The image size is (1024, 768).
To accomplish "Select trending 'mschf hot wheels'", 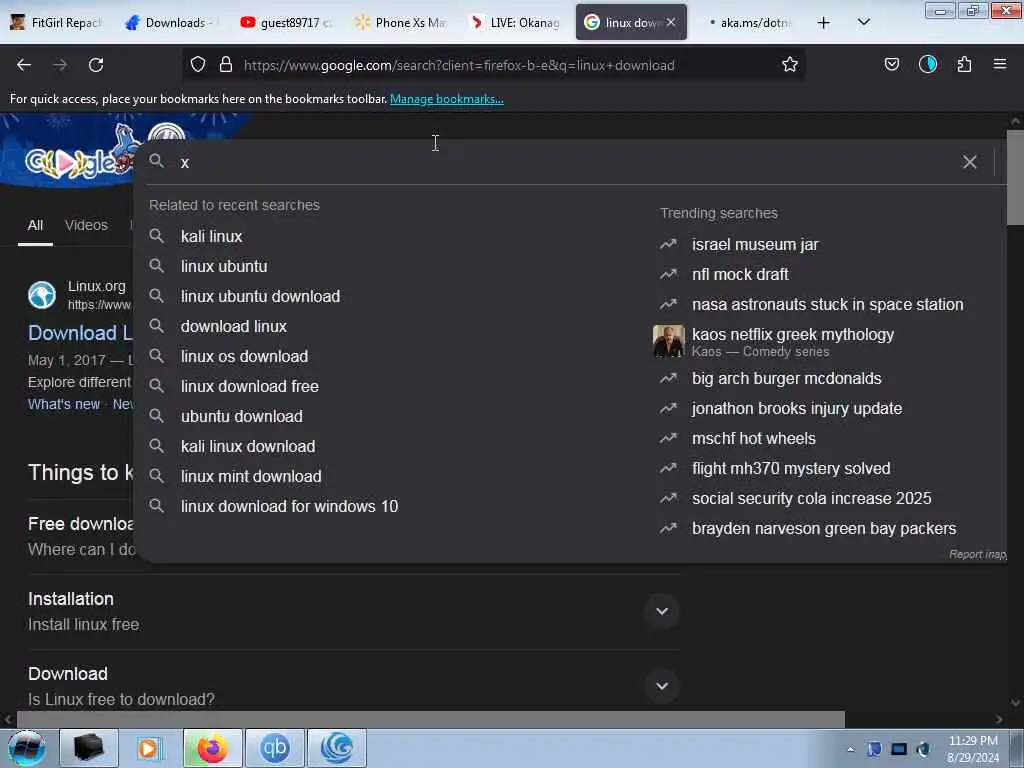I will coord(754,439).
